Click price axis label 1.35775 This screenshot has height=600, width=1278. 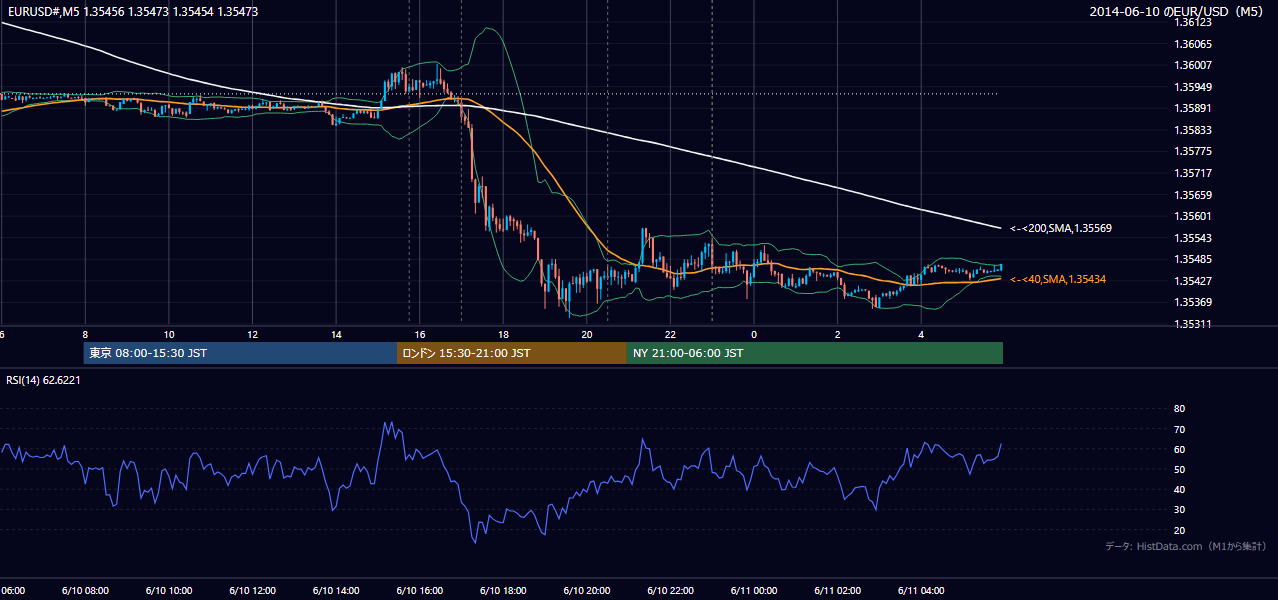tap(1193, 151)
